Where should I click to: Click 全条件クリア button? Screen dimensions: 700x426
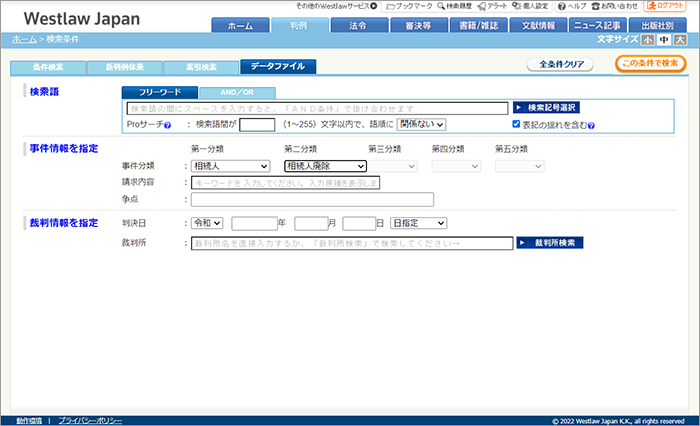click(x=560, y=64)
